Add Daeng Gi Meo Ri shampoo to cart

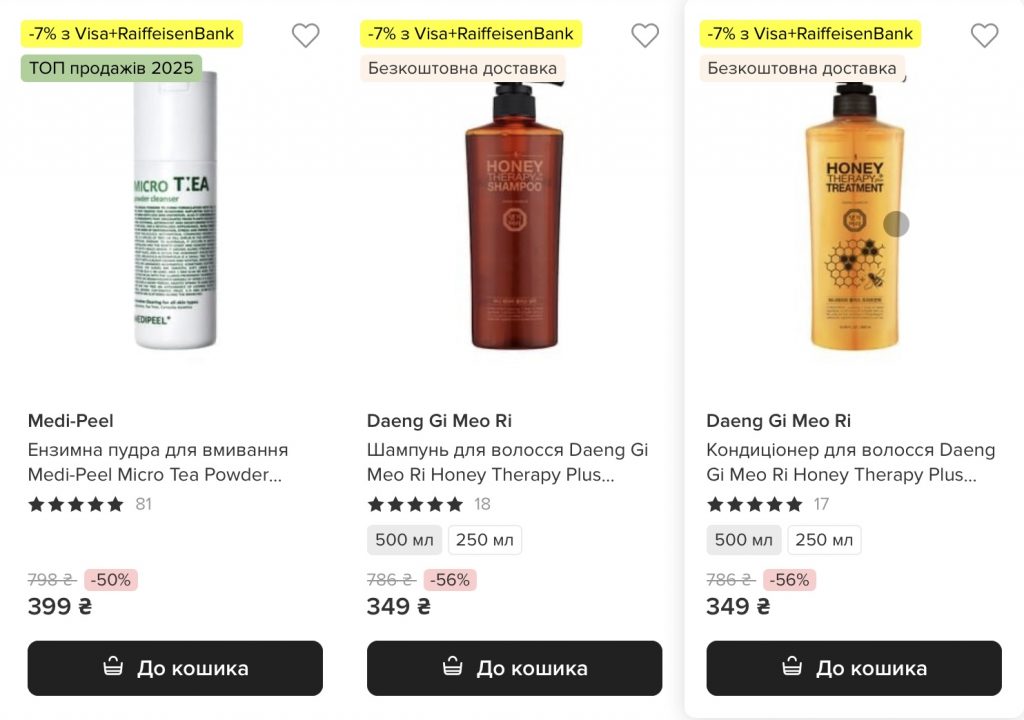tap(514, 668)
